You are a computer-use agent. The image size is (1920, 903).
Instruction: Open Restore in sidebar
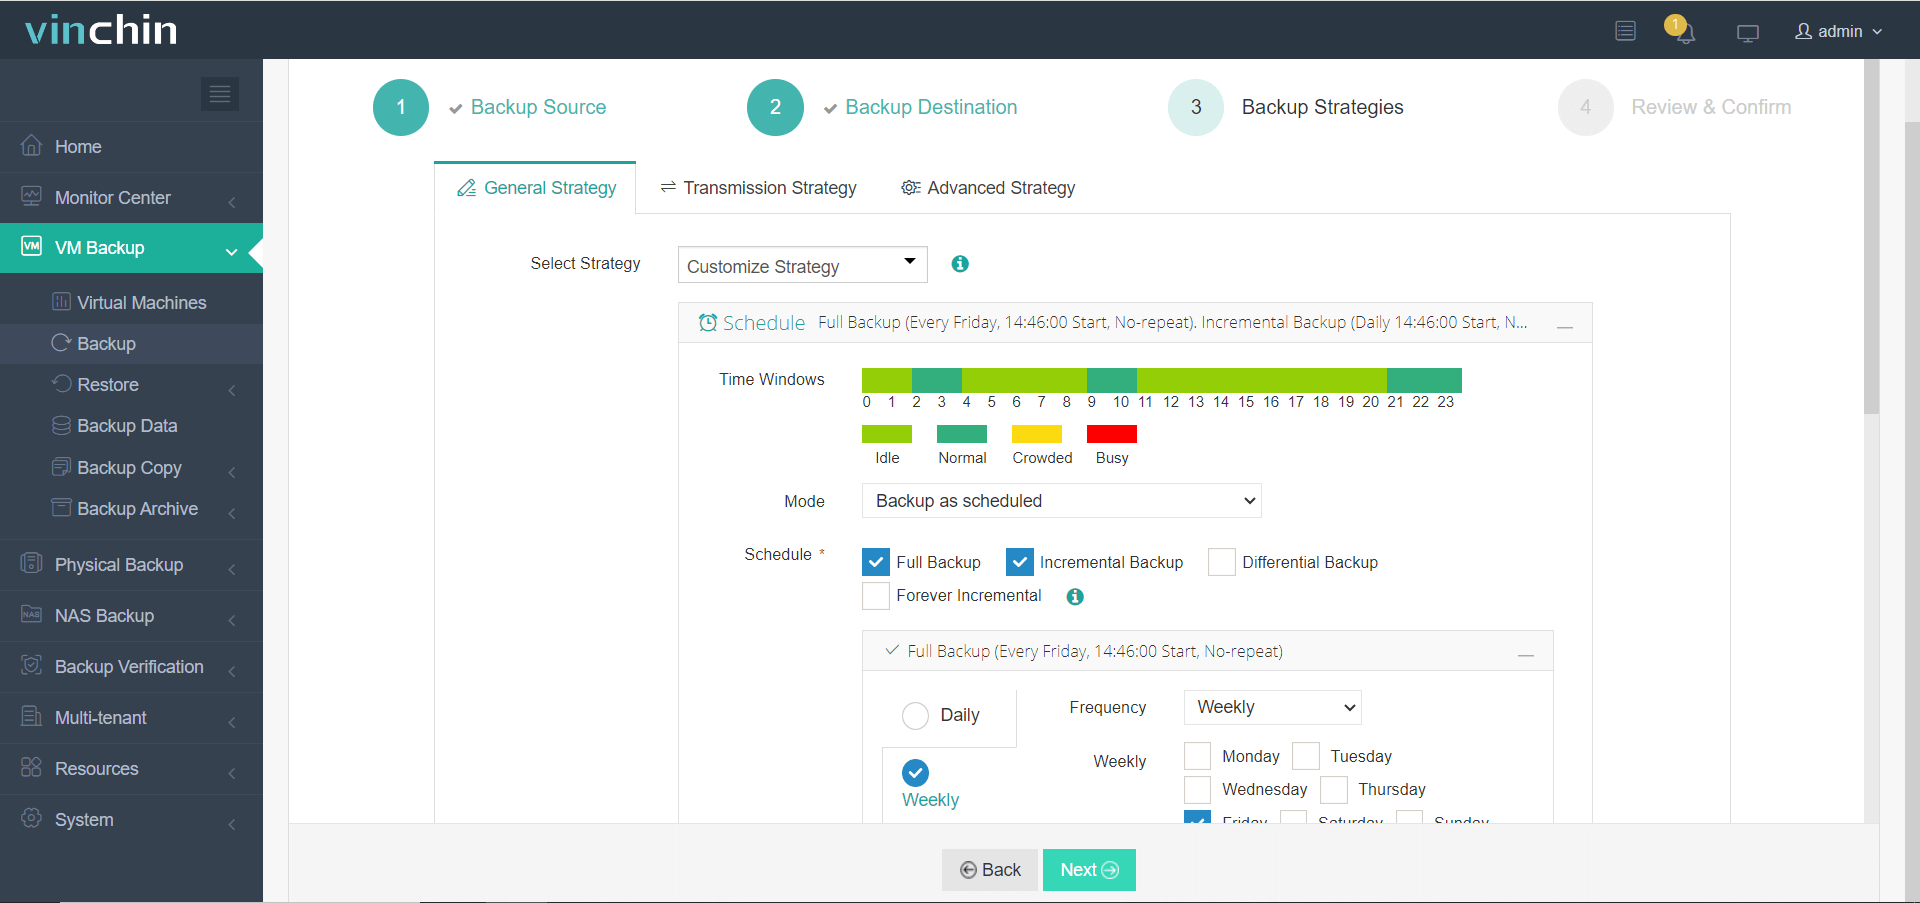tap(131, 384)
